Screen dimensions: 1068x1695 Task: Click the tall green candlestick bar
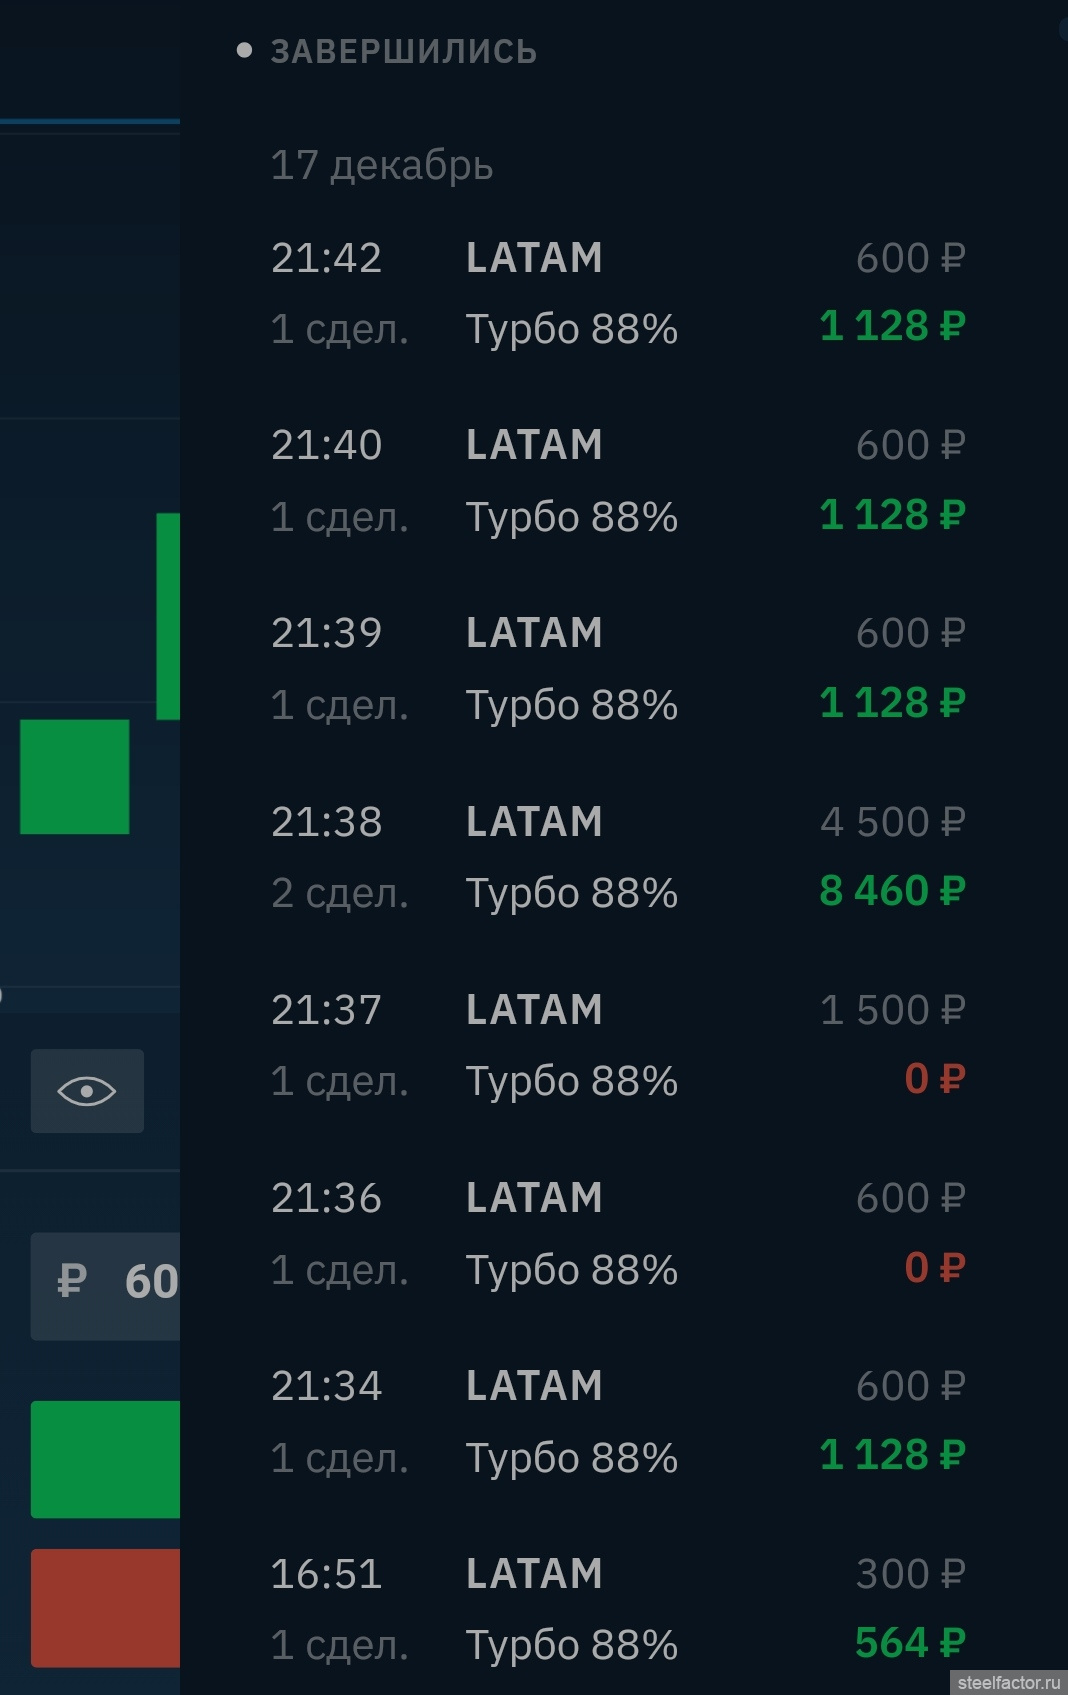tap(168, 616)
